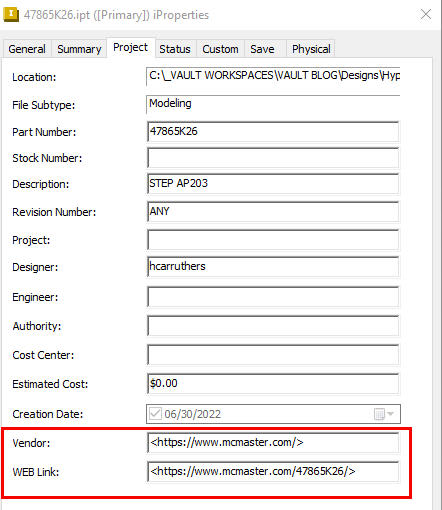Click the Cost Center: label
The image size is (442, 510).
pyautogui.click(x=43, y=355)
